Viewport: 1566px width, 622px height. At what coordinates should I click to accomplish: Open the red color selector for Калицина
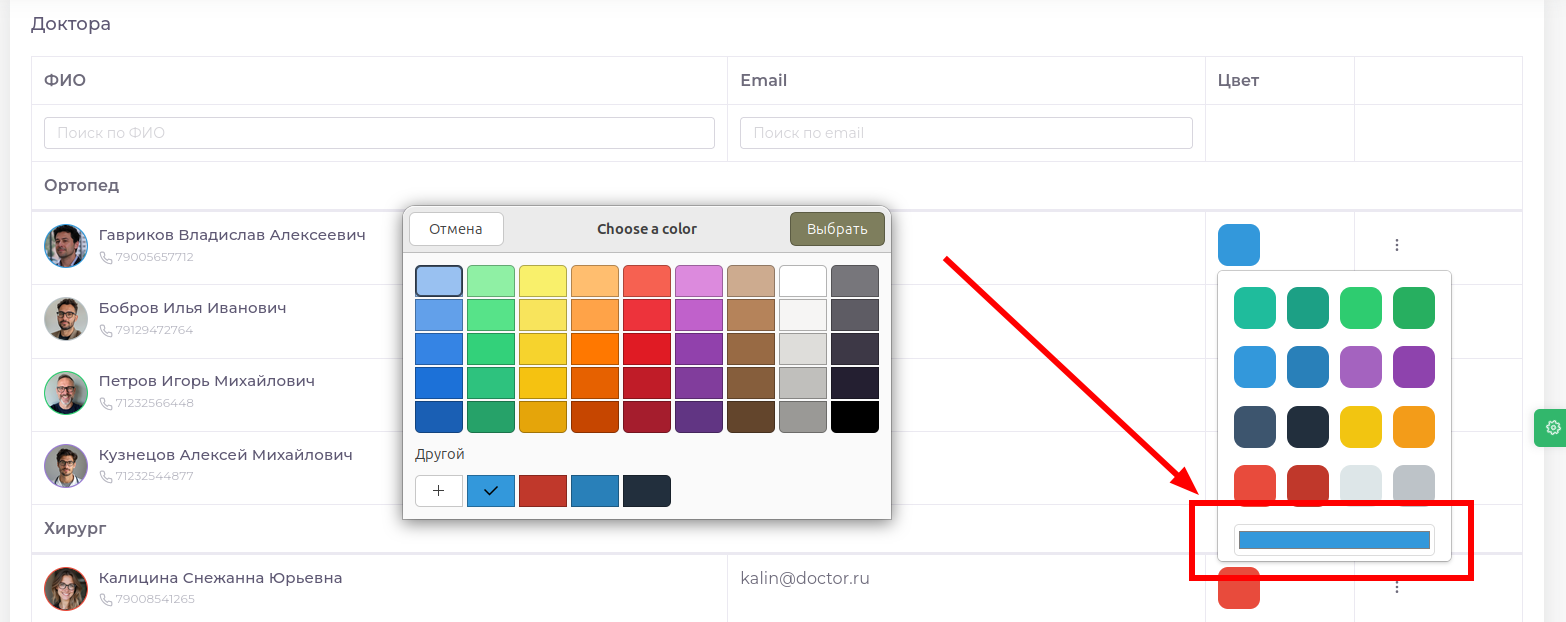pyautogui.click(x=1238, y=588)
